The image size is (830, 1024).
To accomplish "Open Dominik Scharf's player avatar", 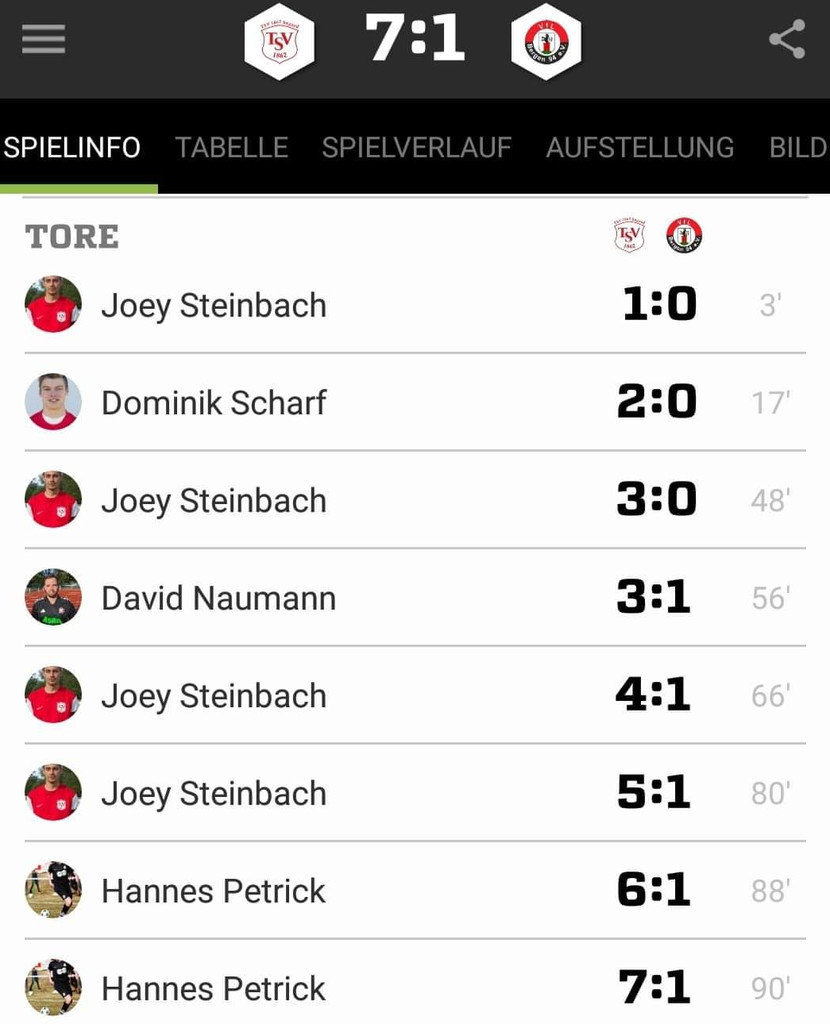I will click(54, 402).
